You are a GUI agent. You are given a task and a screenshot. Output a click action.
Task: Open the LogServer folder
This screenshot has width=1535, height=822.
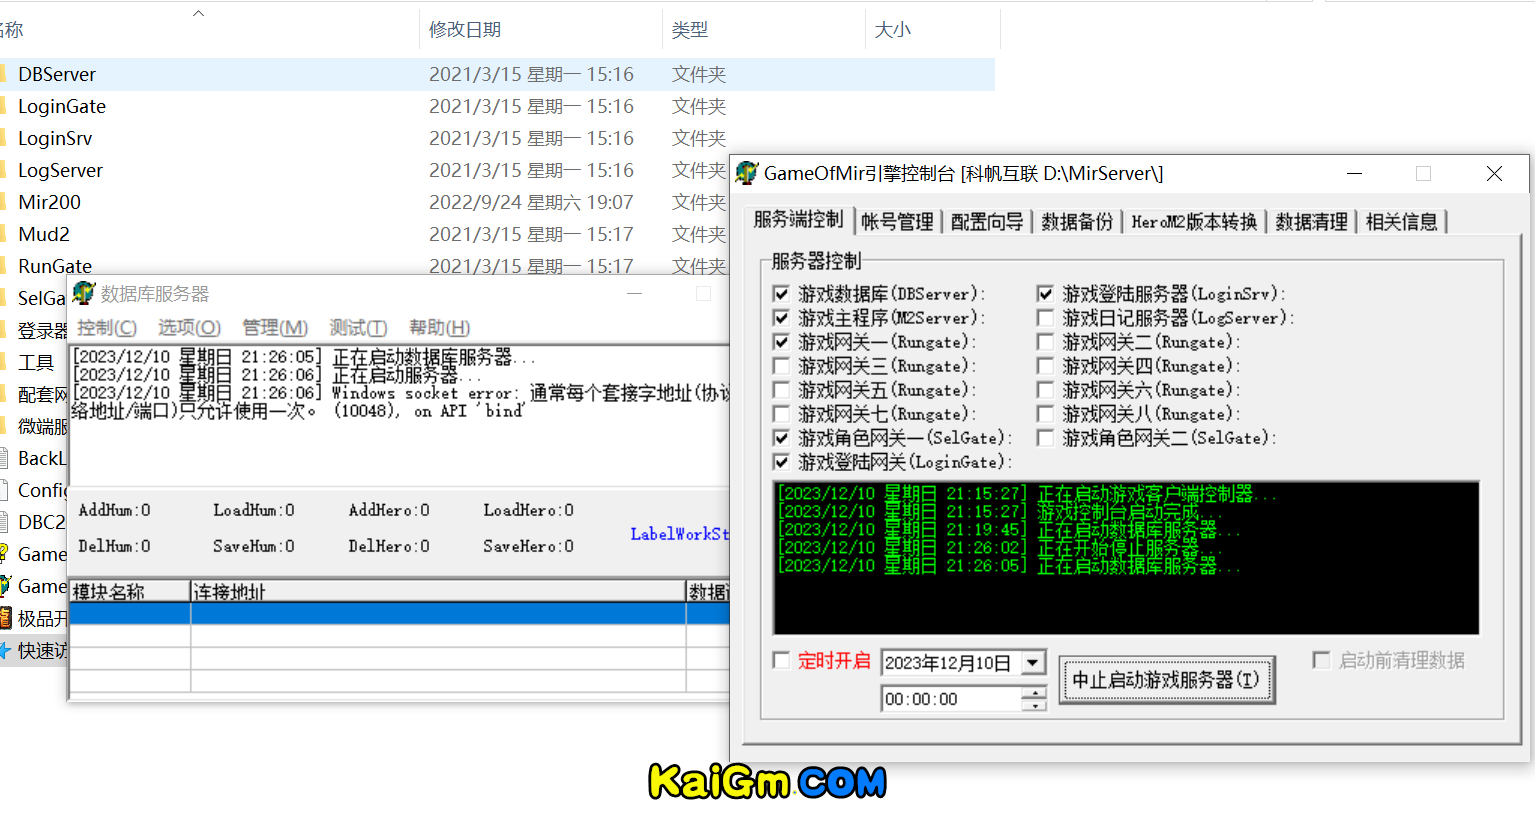click(60, 170)
